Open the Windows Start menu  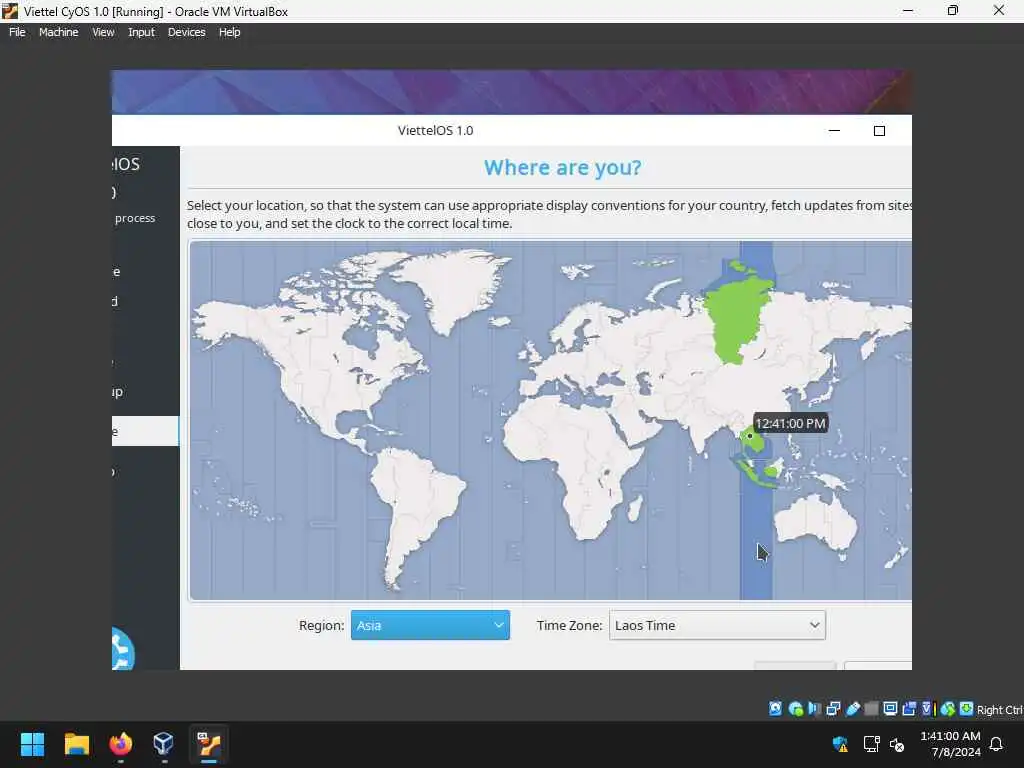(x=33, y=744)
